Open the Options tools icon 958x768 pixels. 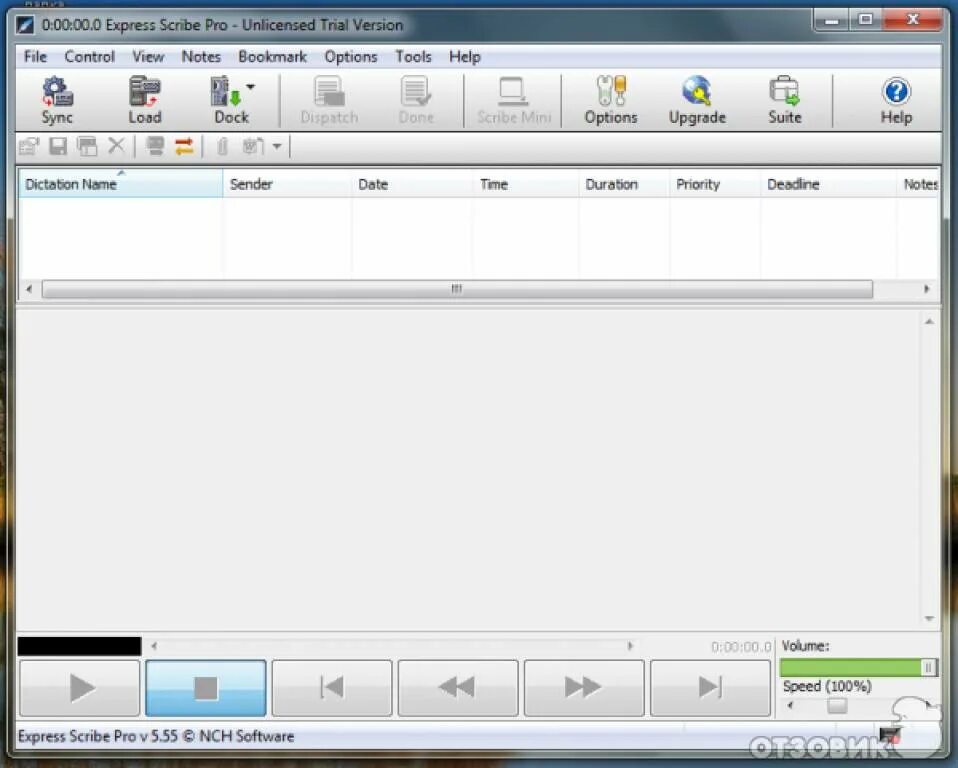(611, 100)
